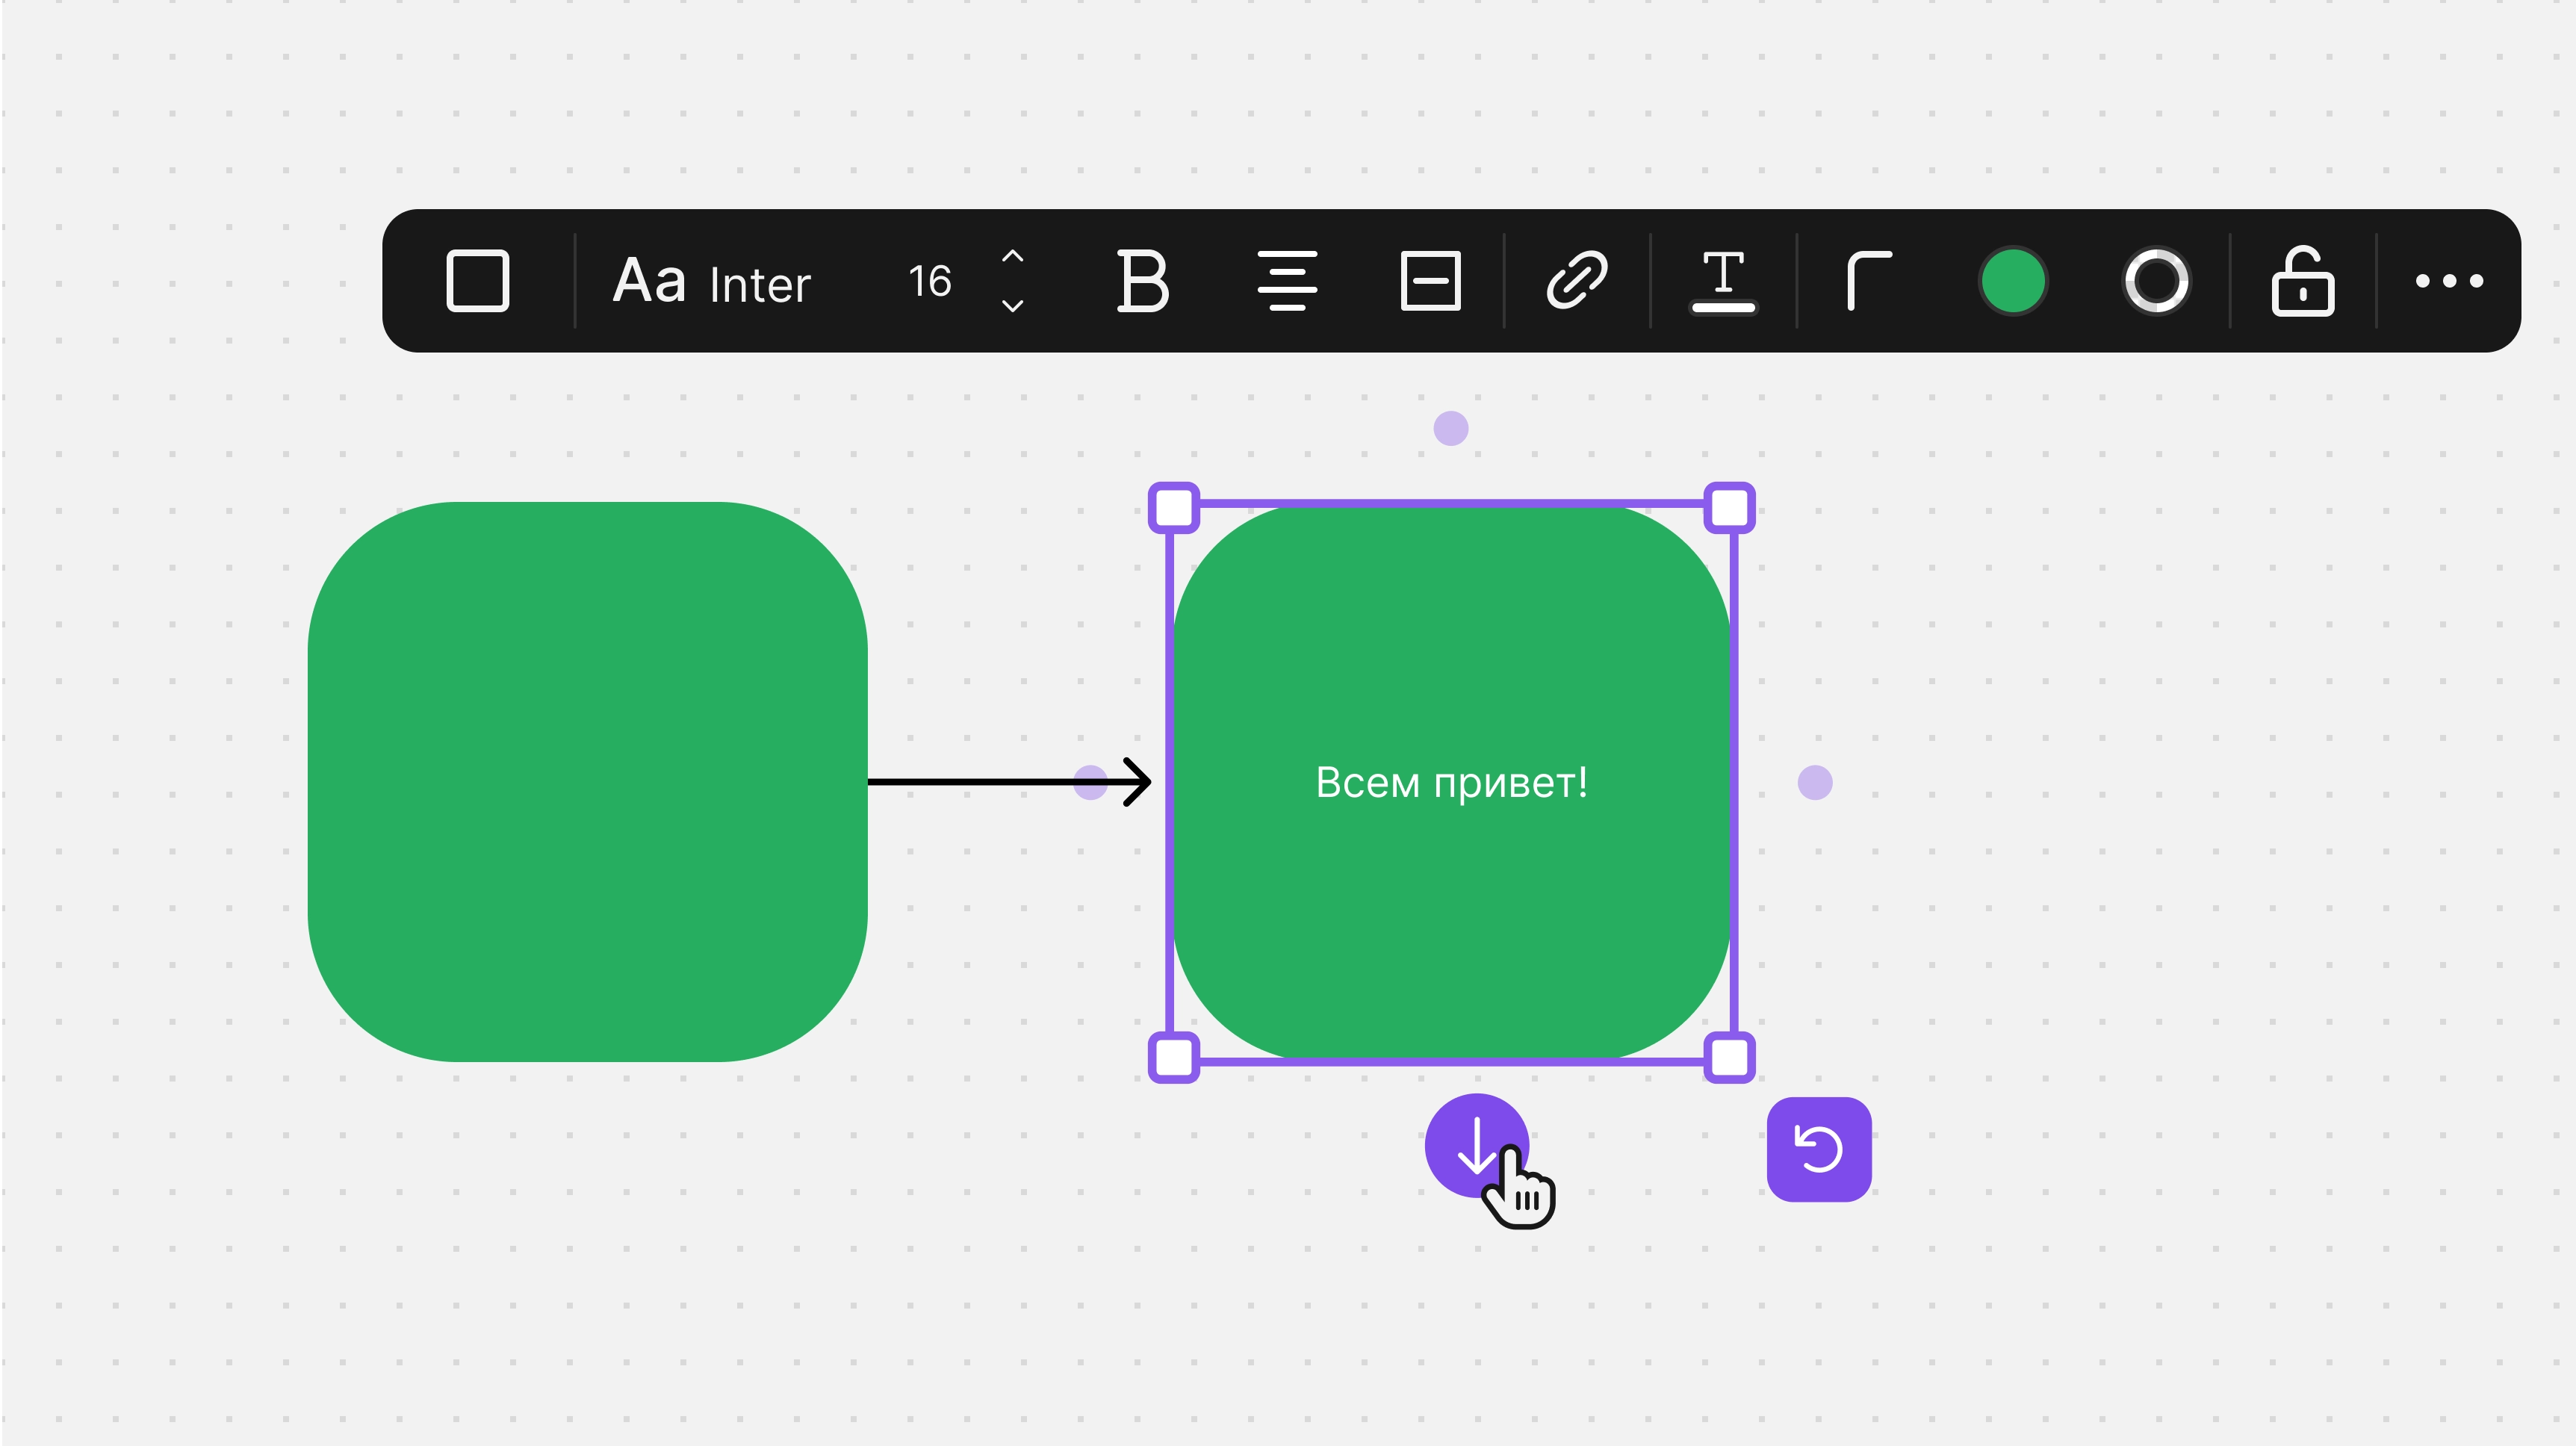Open the three-dot more options menu

tap(2449, 281)
